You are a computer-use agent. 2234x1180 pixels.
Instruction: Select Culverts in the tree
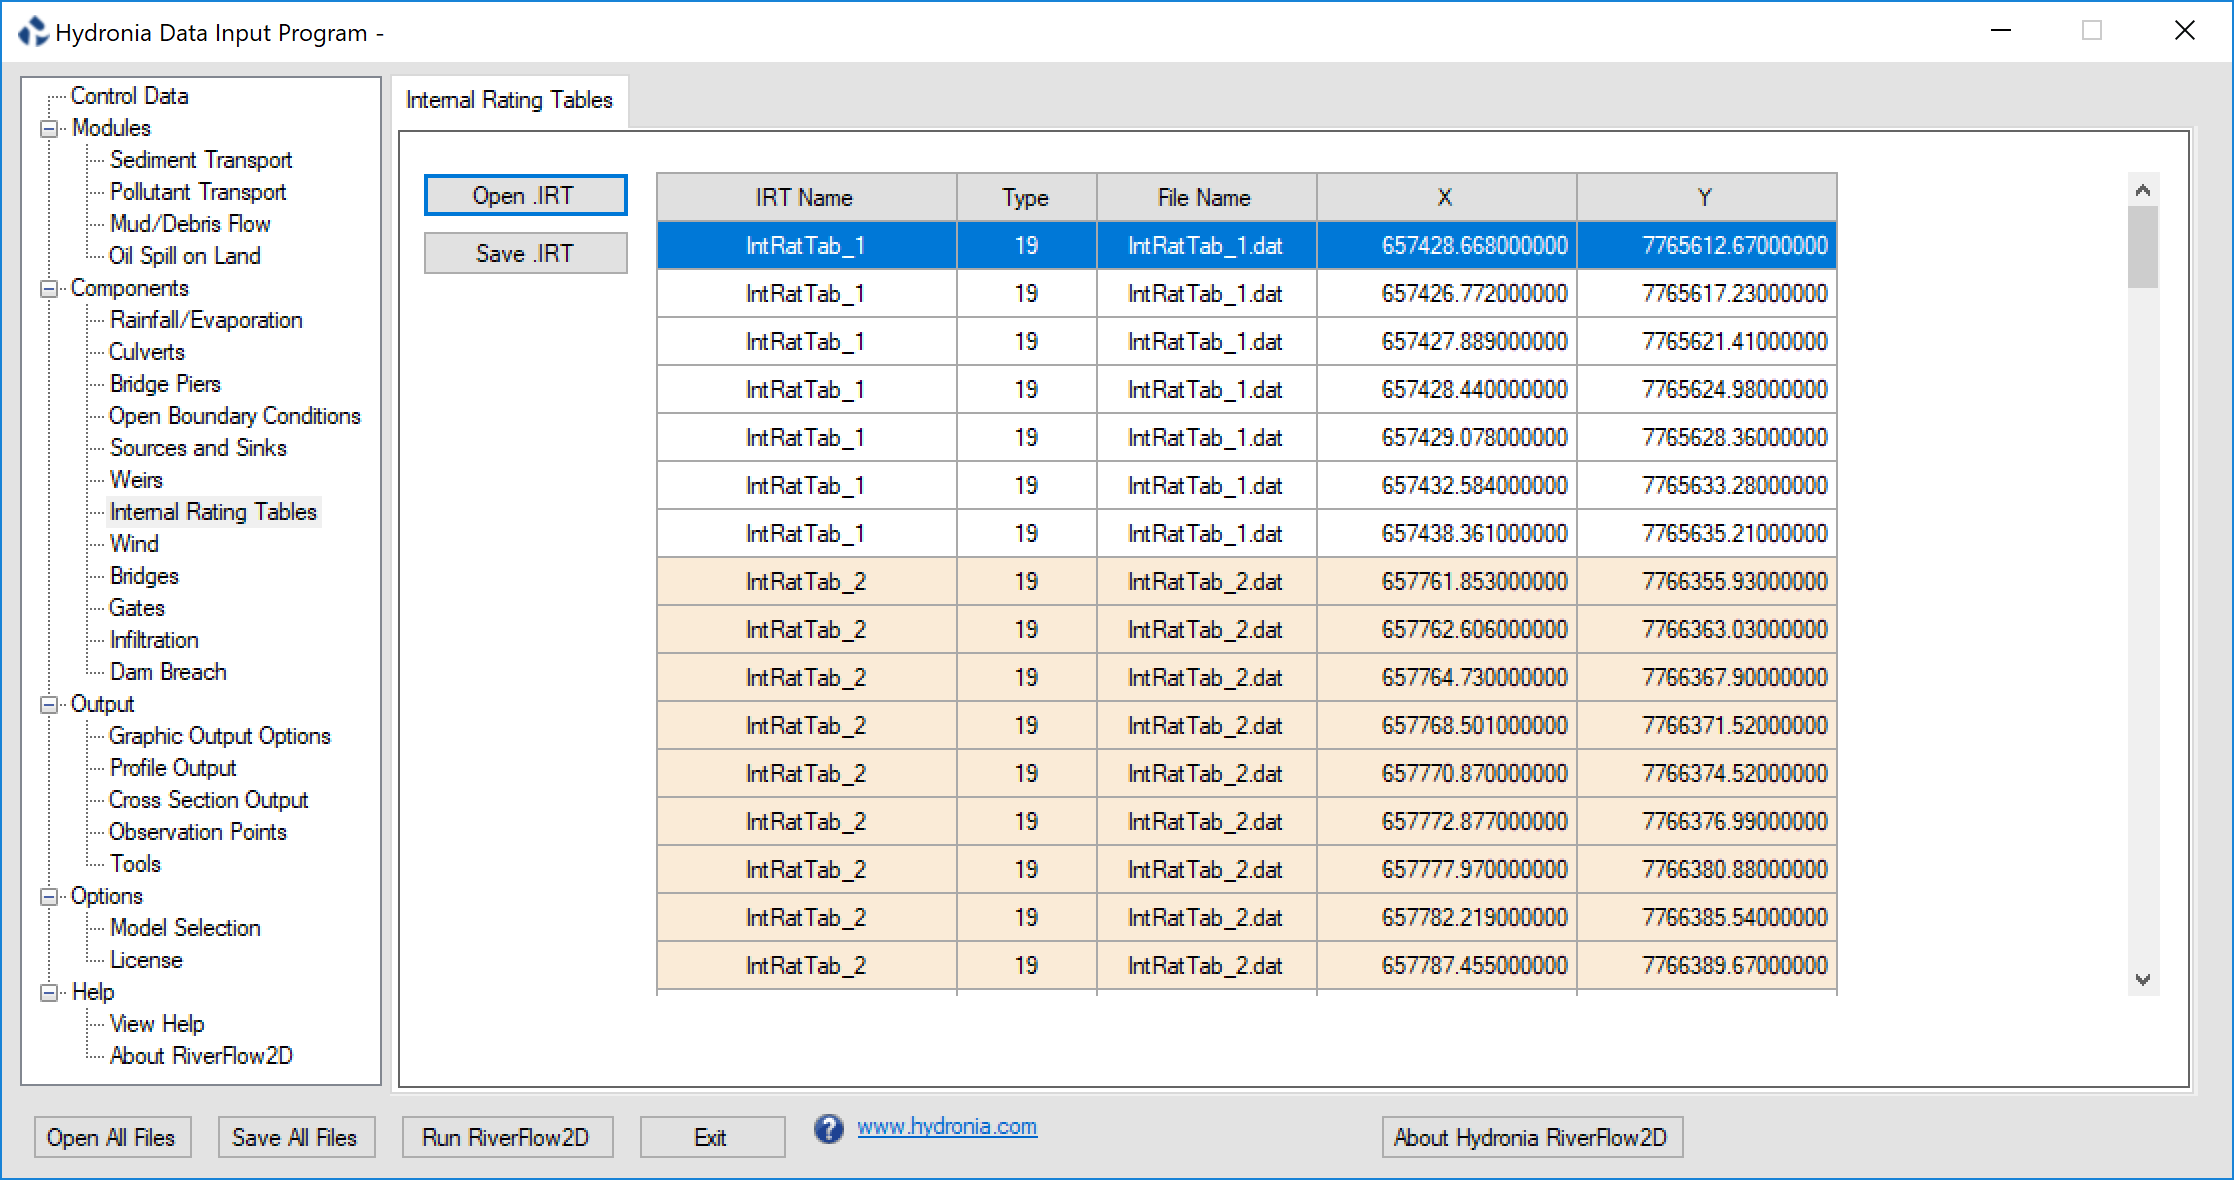pyautogui.click(x=147, y=352)
